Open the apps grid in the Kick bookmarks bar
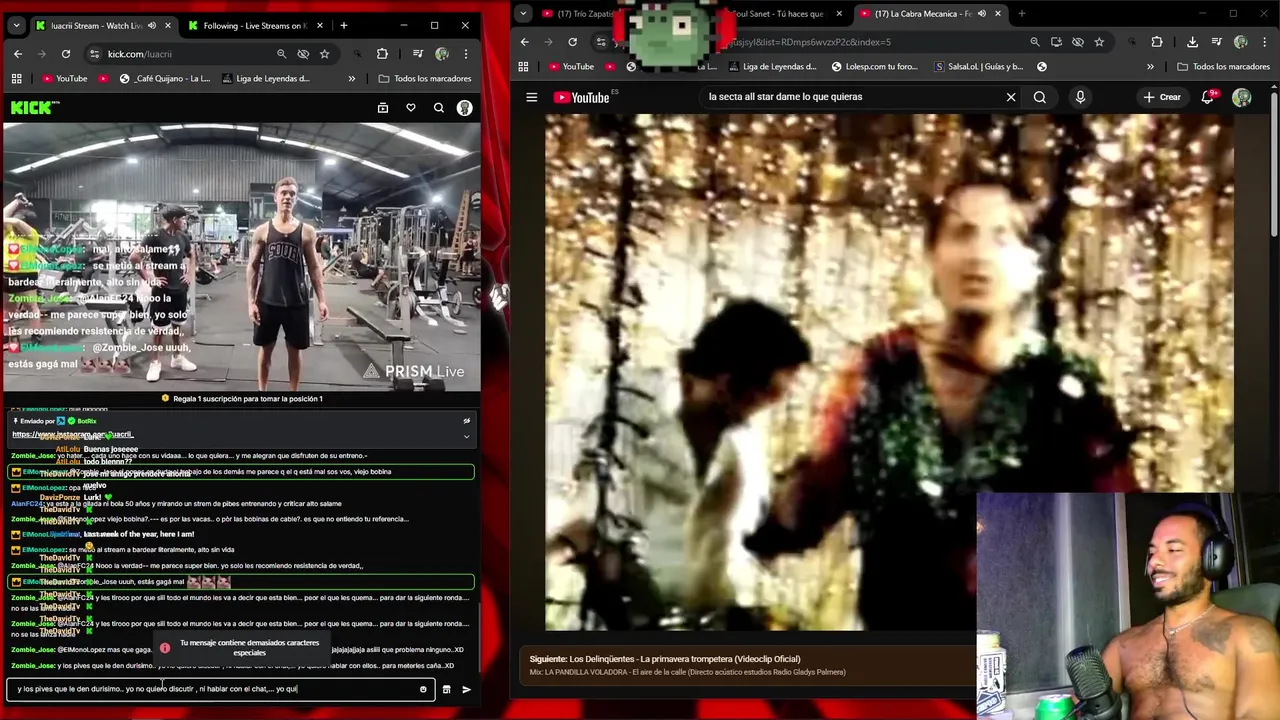This screenshot has width=1280, height=720. point(16,78)
